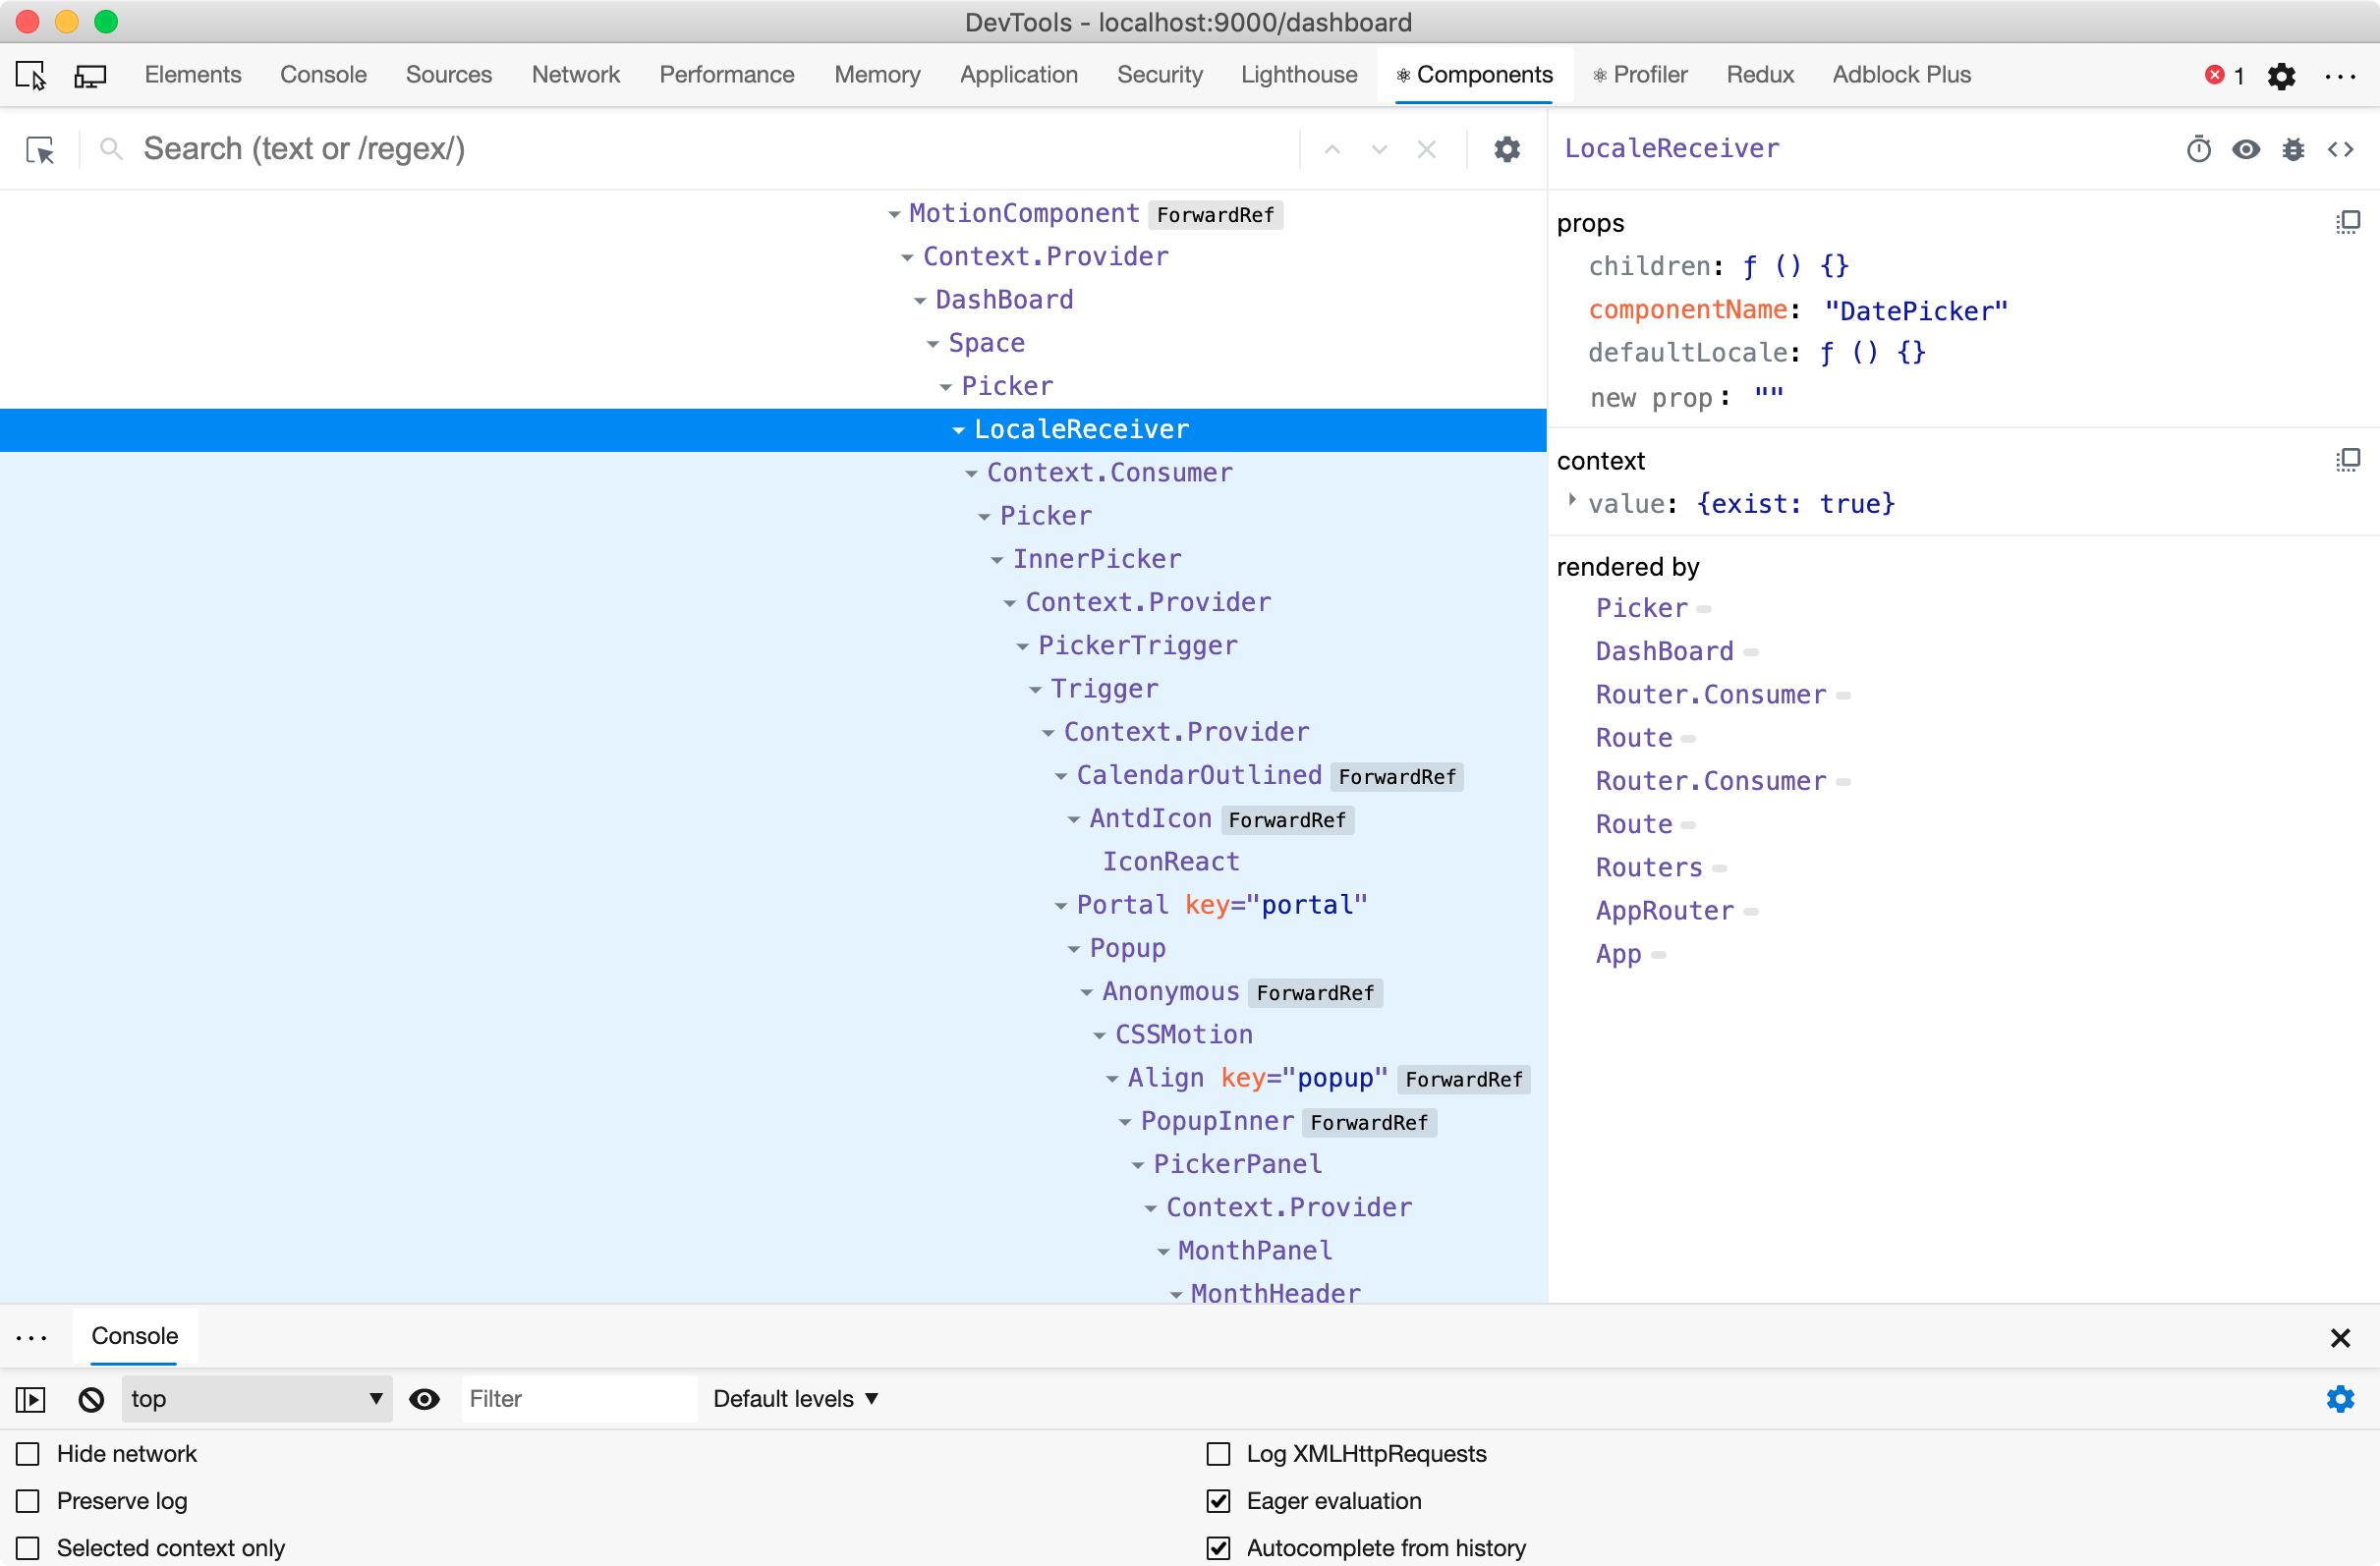Select the element inspection tool in DevTools toolbar
The image size is (2380, 1566).
31,75
